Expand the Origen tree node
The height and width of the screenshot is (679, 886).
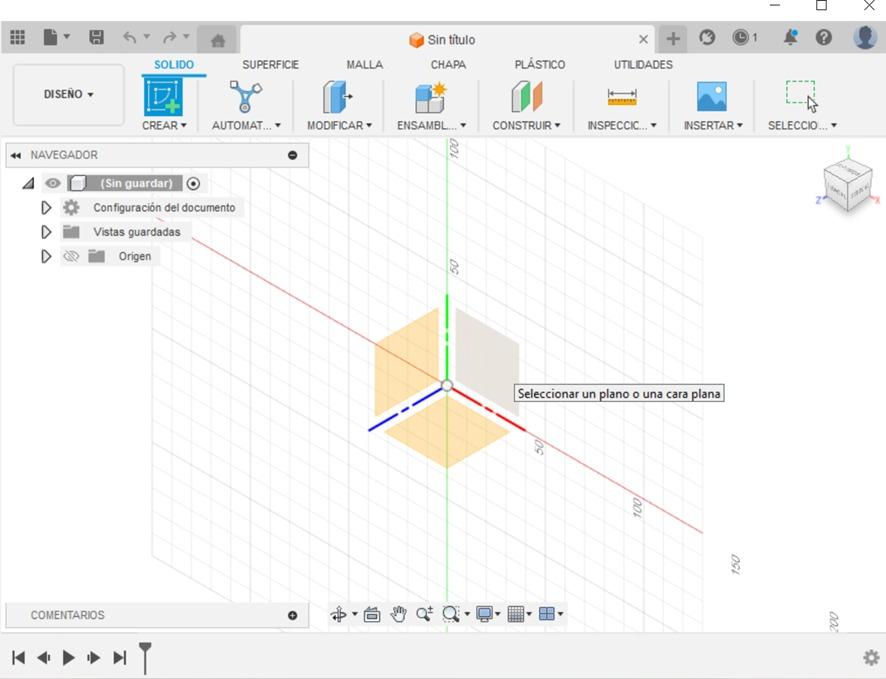(x=46, y=256)
